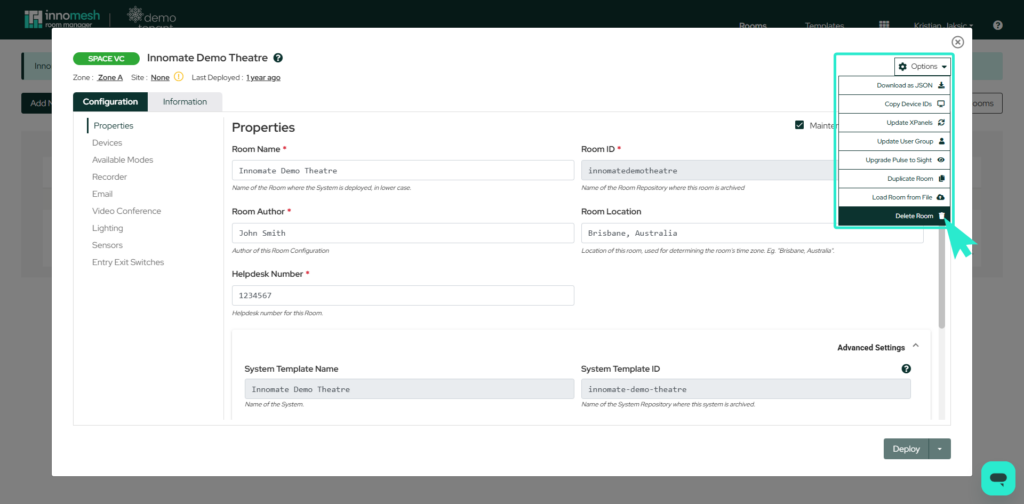Open Entry Exit Switches section

(x=128, y=262)
